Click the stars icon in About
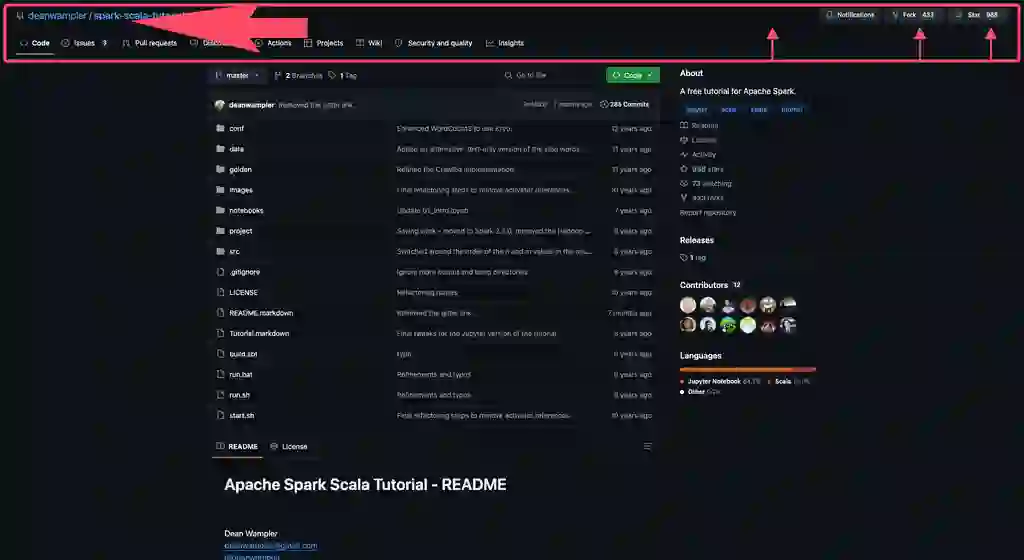The height and width of the screenshot is (560, 1024). (x=684, y=169)
